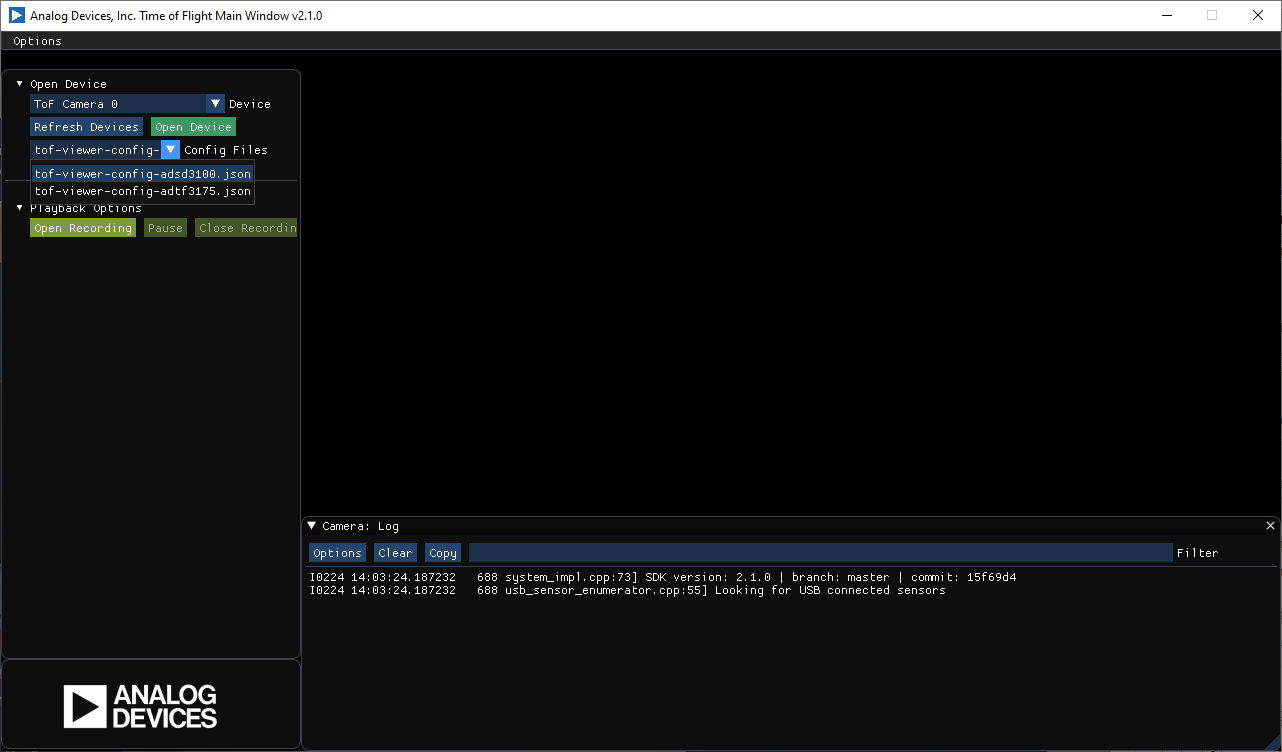Viewport: 1282px width, 752px height.
Task: Minimize the Time of Flight main window
Action: [1166, 15]
